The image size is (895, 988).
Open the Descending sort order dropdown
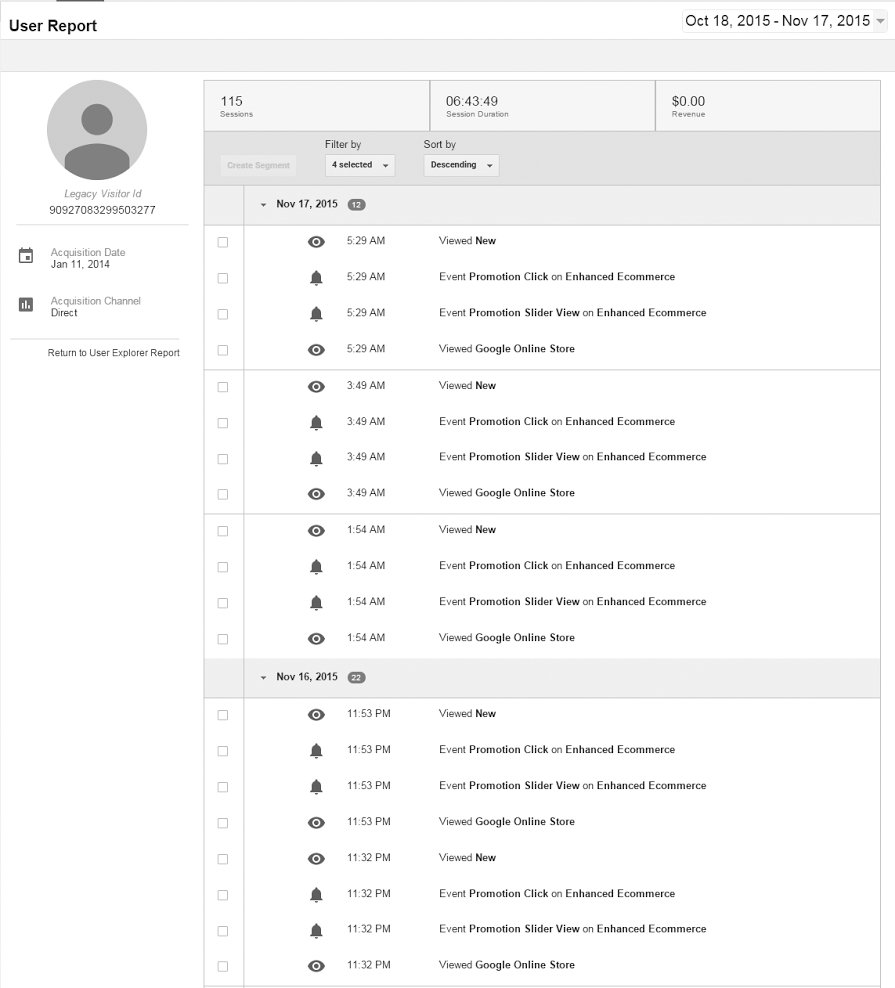click(x=460, y=165)
